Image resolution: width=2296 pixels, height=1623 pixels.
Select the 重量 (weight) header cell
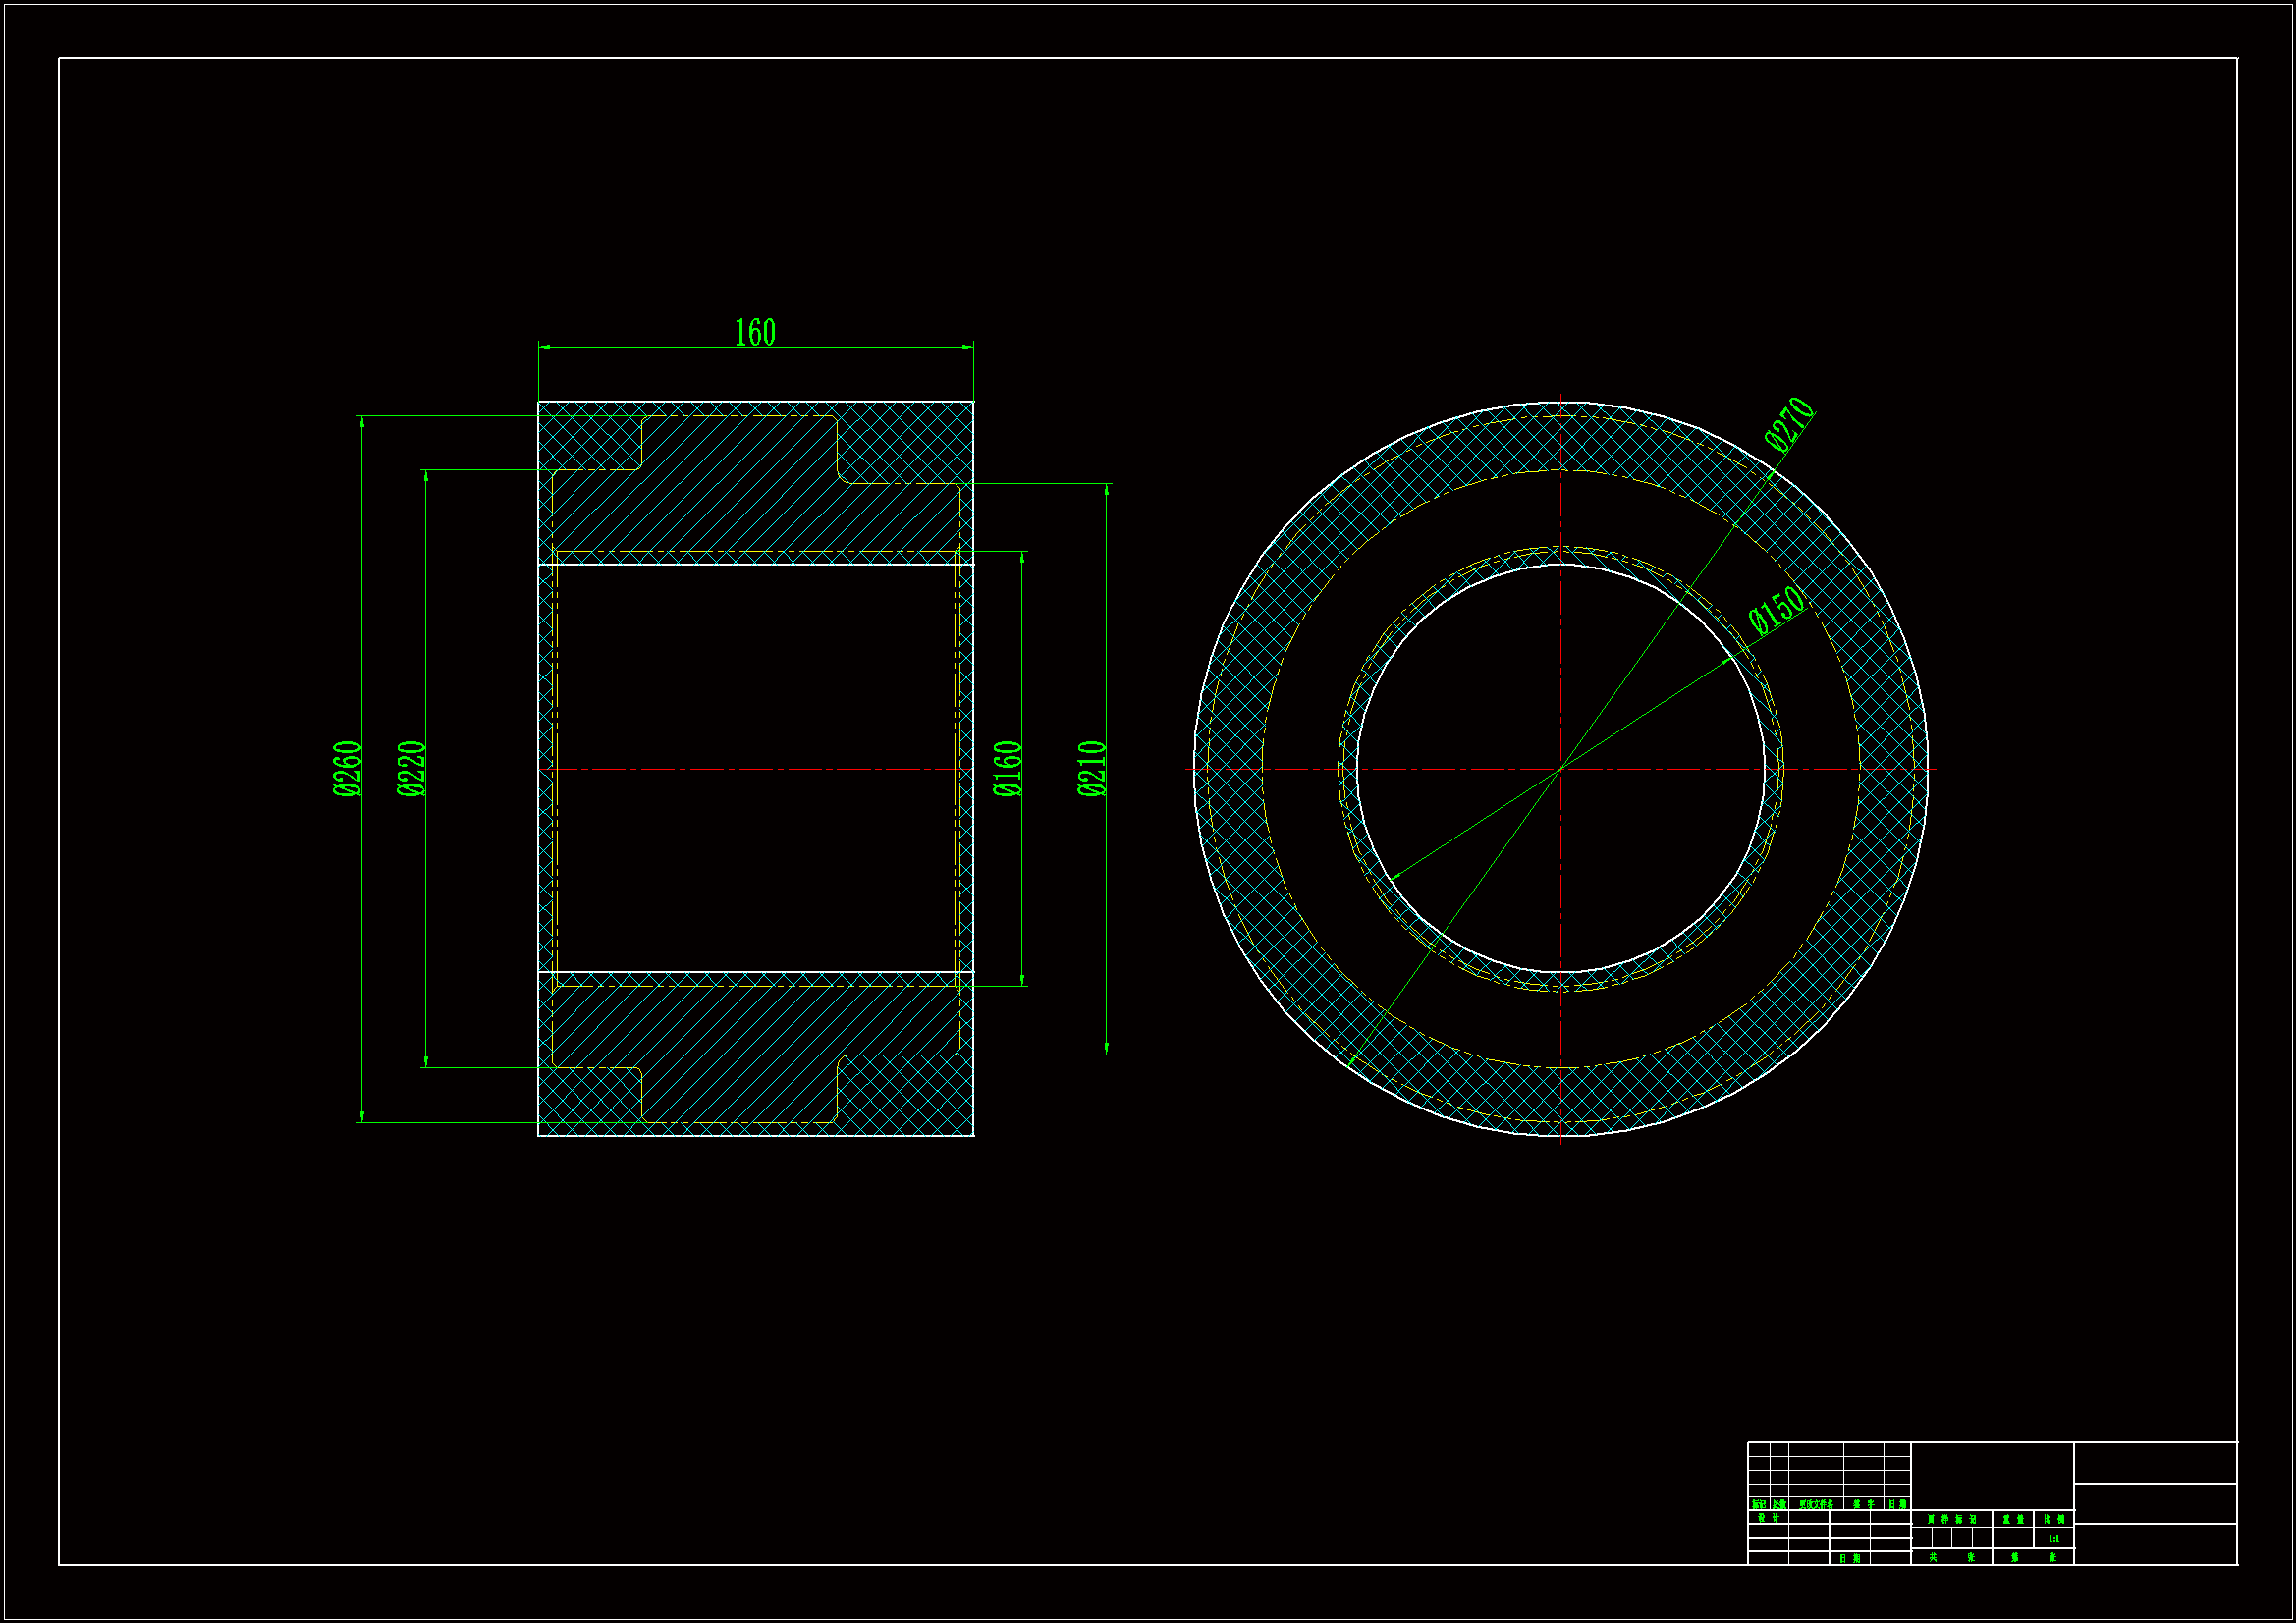2014,1519
